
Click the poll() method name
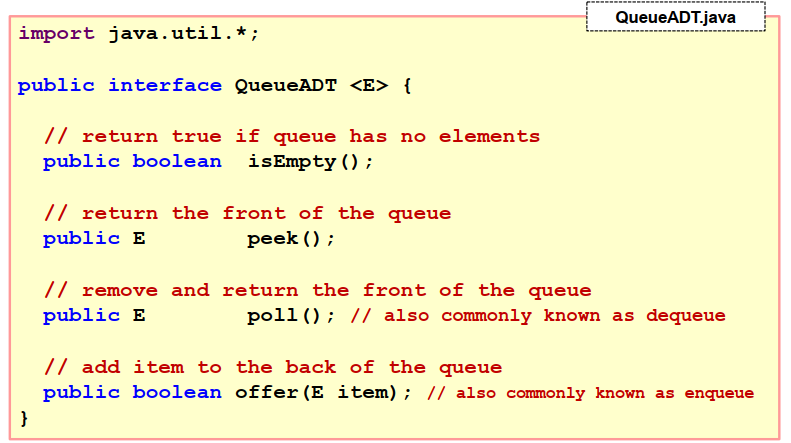(291, 316)
